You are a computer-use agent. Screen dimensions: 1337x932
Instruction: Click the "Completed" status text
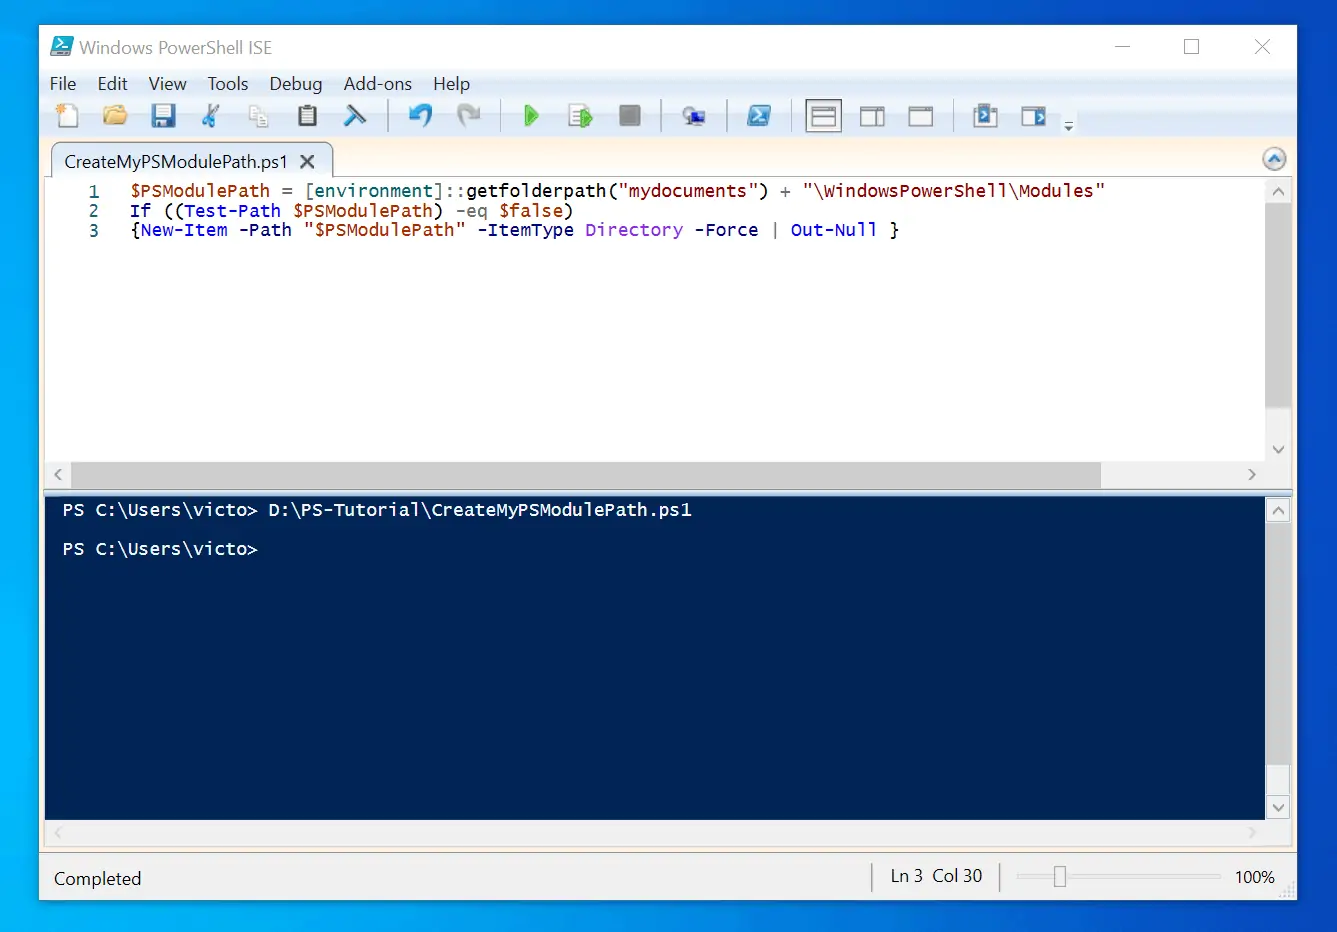point(97,879)
